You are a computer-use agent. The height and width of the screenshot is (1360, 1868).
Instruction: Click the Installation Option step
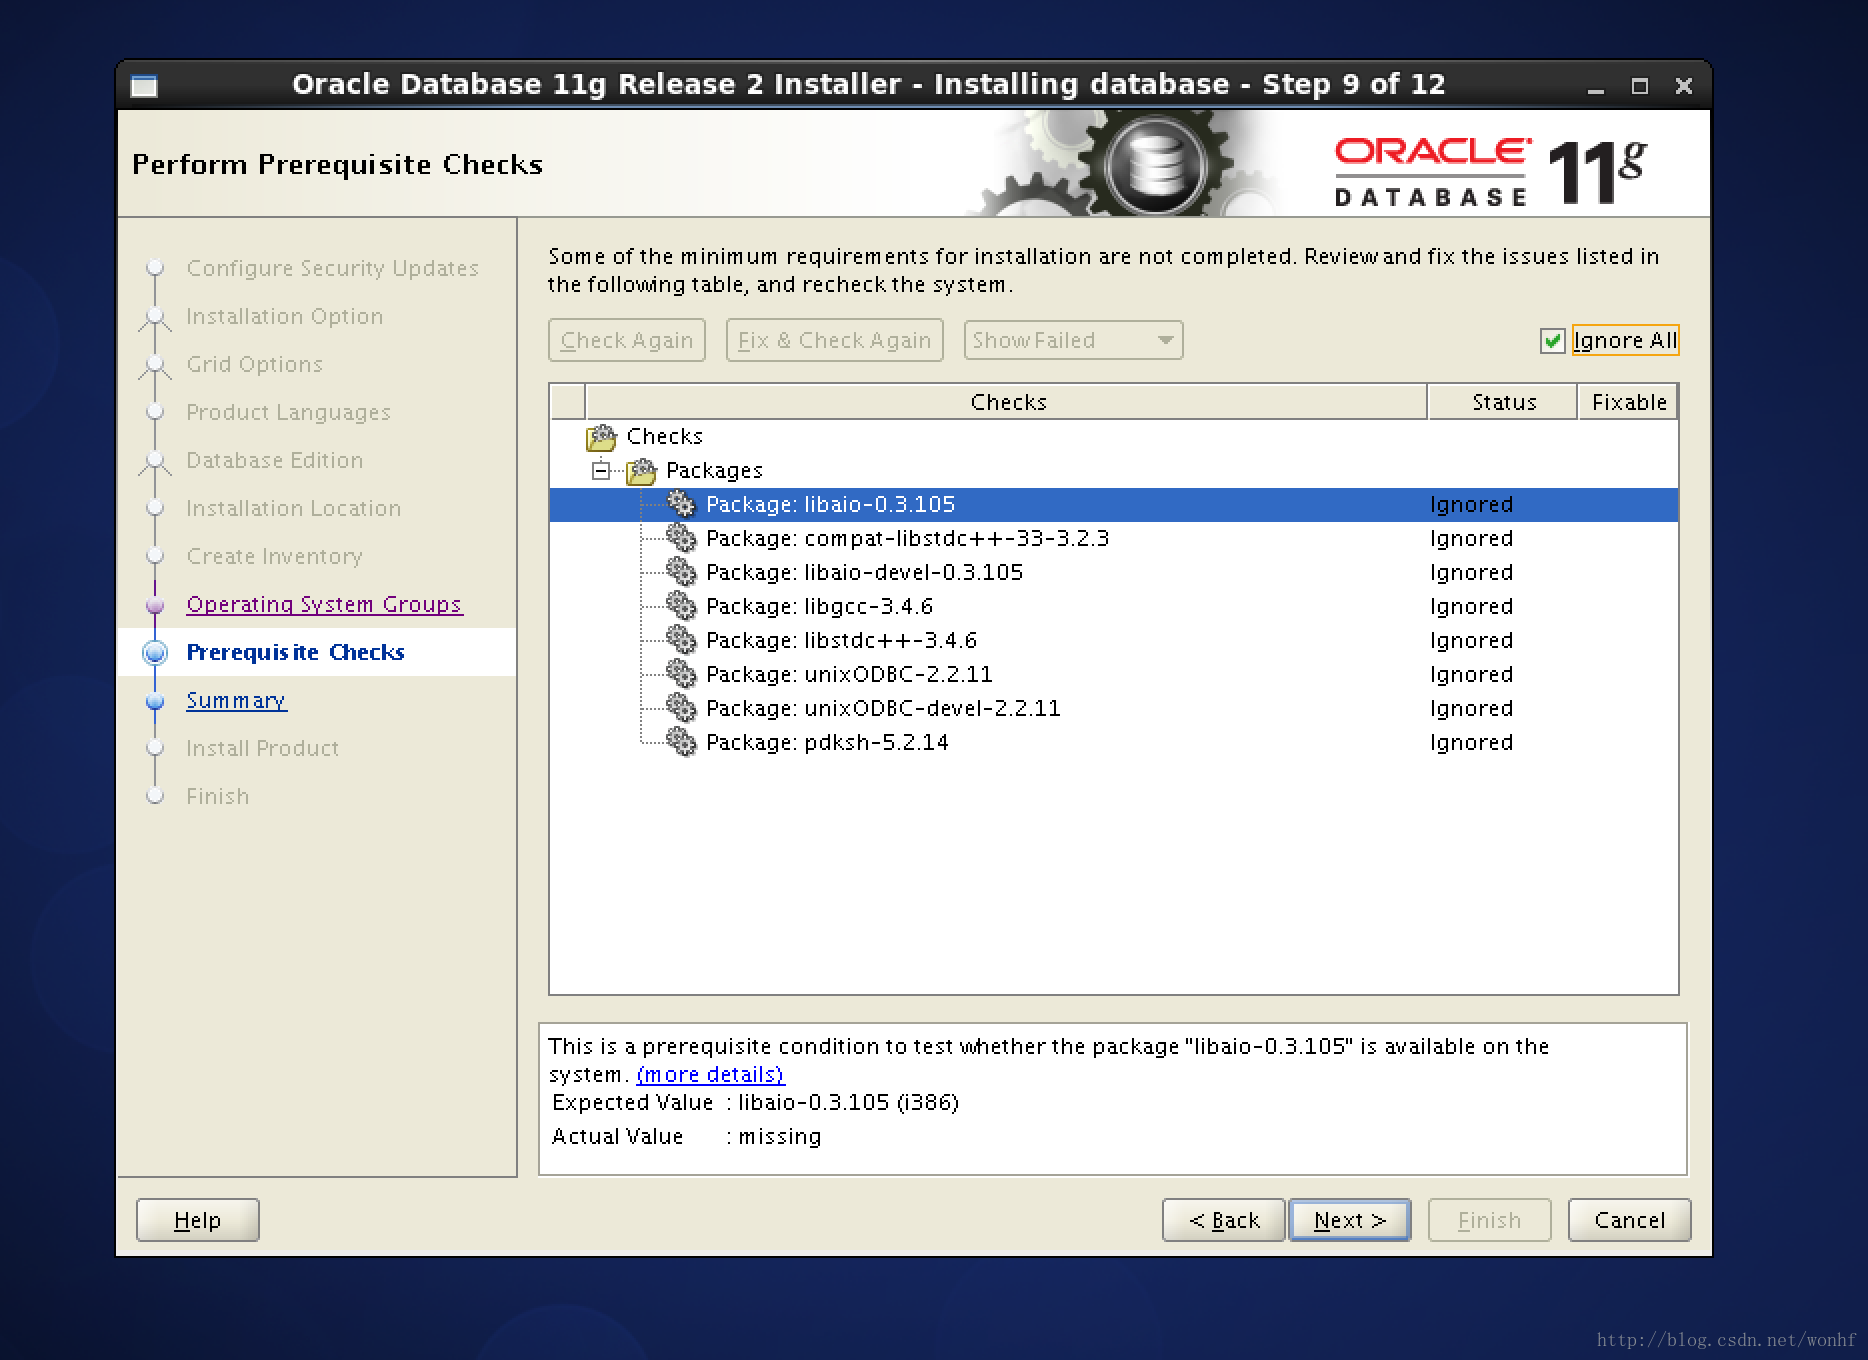(284, 316)
